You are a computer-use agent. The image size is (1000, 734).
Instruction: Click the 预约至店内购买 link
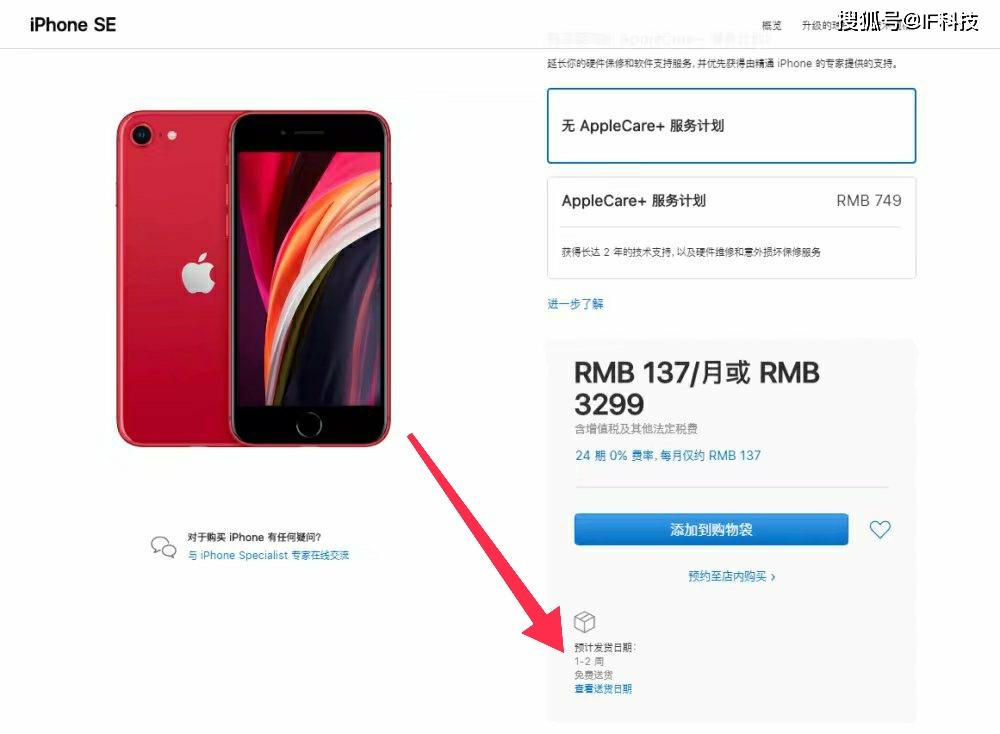[727, 576]
